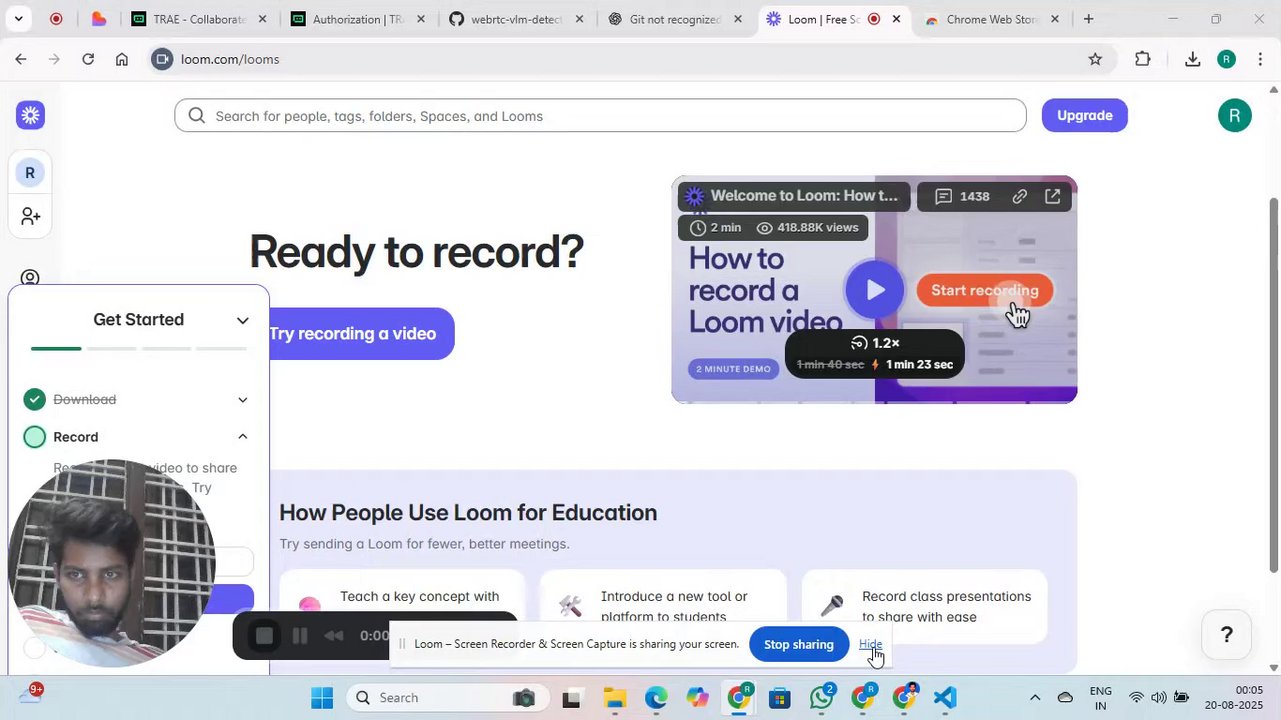1281x720 pixels.
Task: Open Visual Studio Code from taskbar
Action: point(945,698)
